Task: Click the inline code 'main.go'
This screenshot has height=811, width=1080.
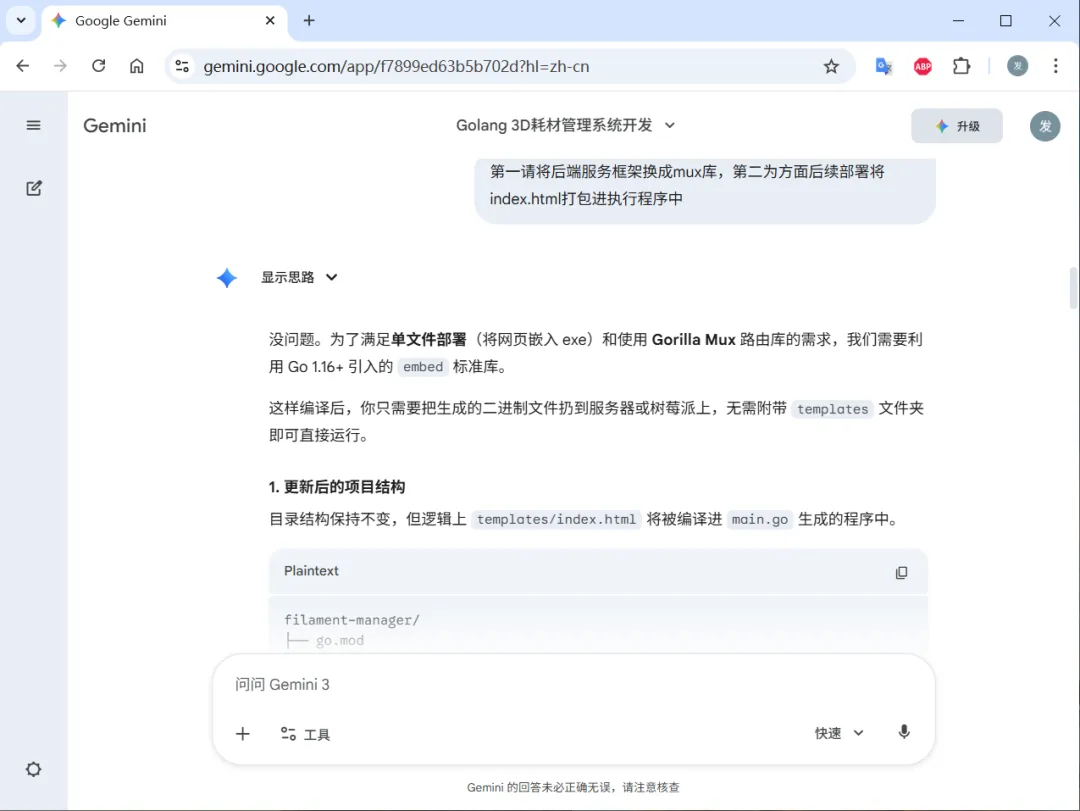Action: (760, 519)
